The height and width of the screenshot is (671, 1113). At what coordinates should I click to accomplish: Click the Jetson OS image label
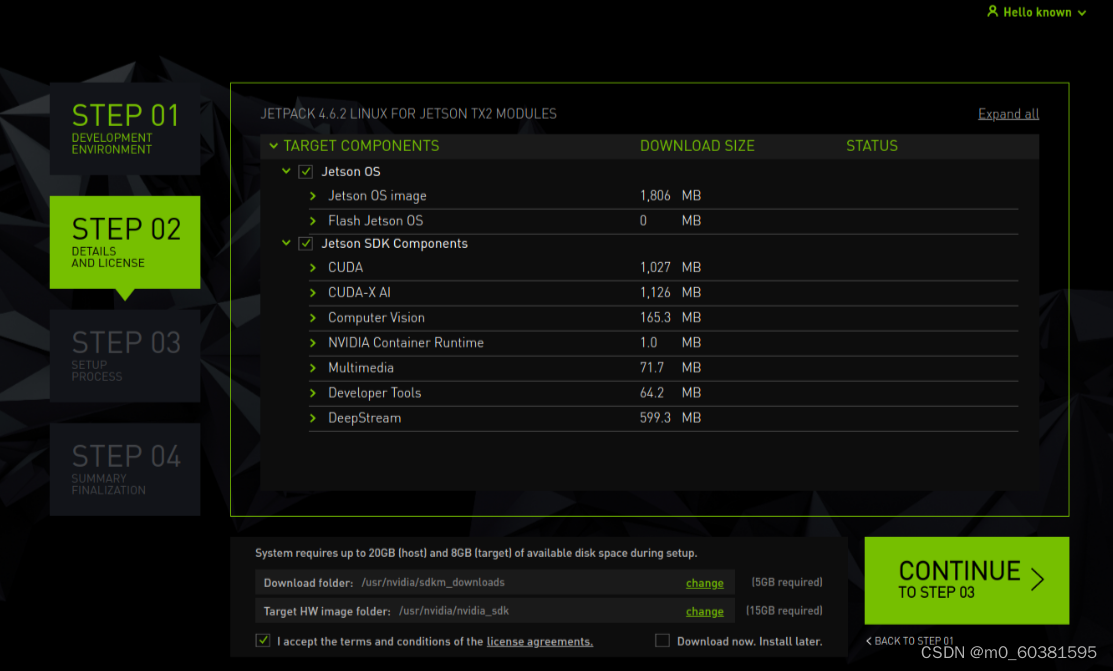377,196
